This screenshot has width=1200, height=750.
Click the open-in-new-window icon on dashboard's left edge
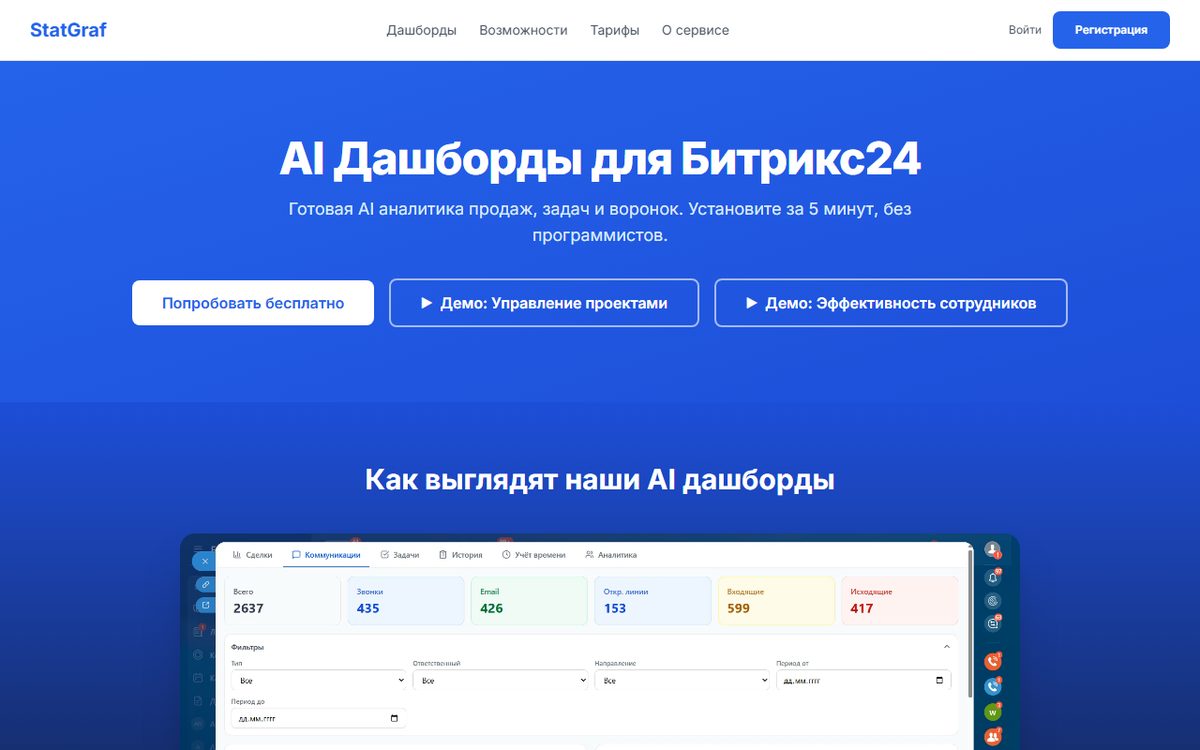(204, 605)
